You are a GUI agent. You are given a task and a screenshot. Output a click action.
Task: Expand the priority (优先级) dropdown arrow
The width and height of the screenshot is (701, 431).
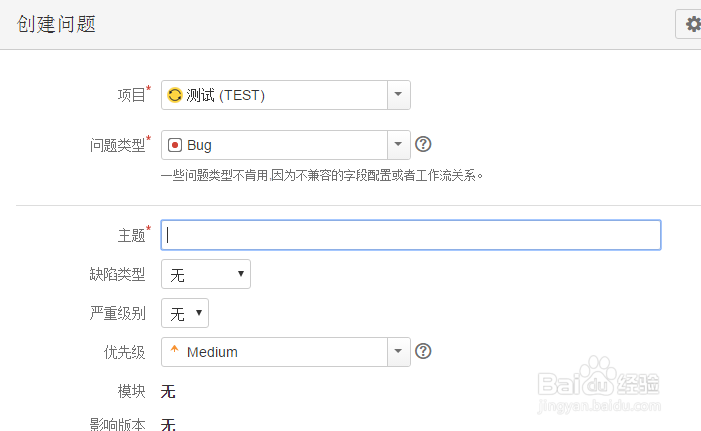pos(398,352)
